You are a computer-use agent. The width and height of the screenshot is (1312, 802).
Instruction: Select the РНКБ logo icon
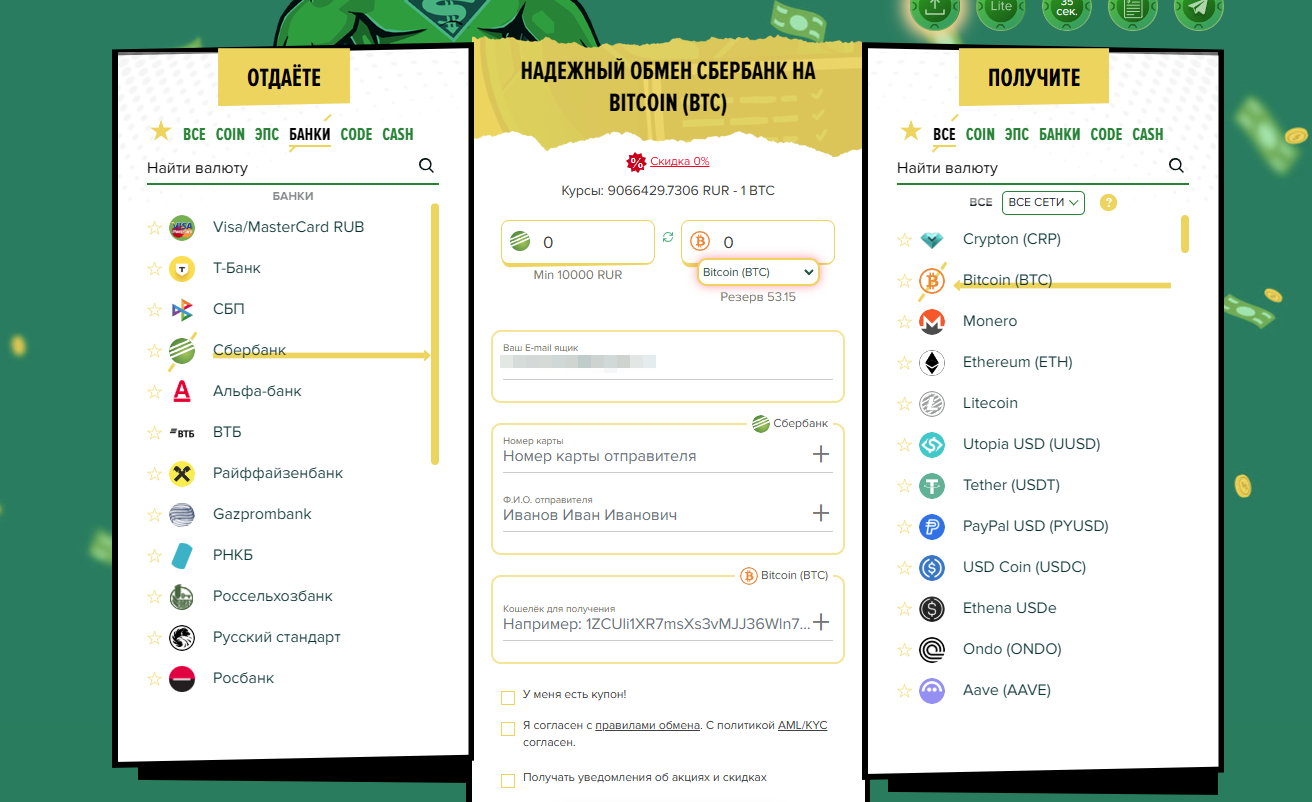(182, 556)
